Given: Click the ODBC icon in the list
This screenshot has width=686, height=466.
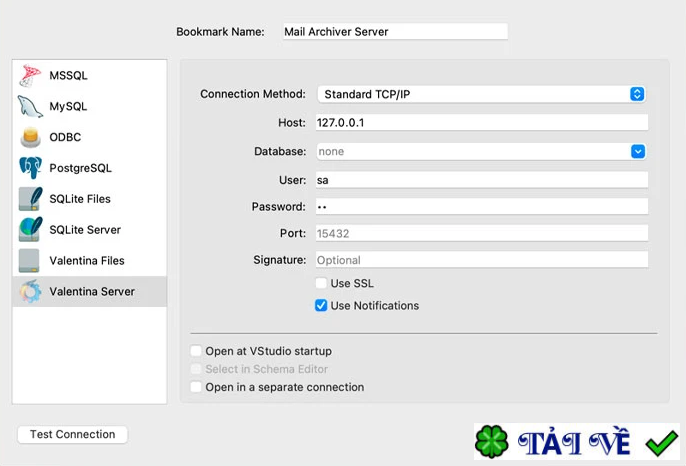Looking at the screenshot, I should [30, 137].
